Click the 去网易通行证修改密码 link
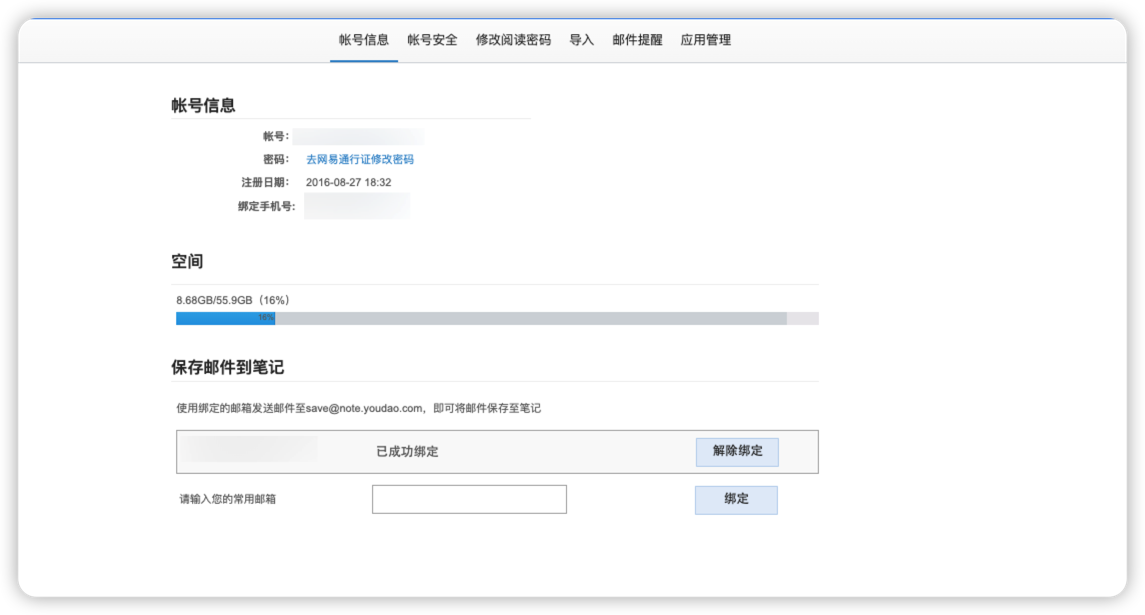This screenshot has width=1145, height=615. pyautogui.click(x=359, y=159)
